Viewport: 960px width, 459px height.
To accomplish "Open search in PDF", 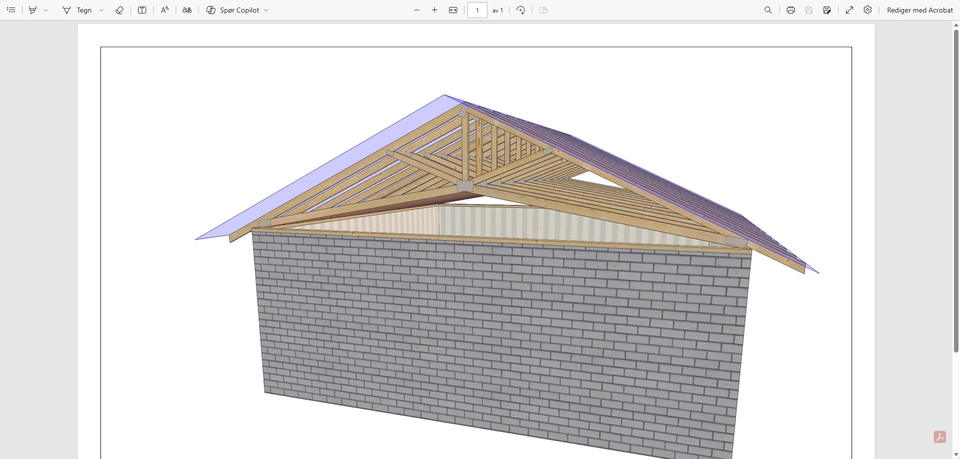I will (x=768, y=10).
